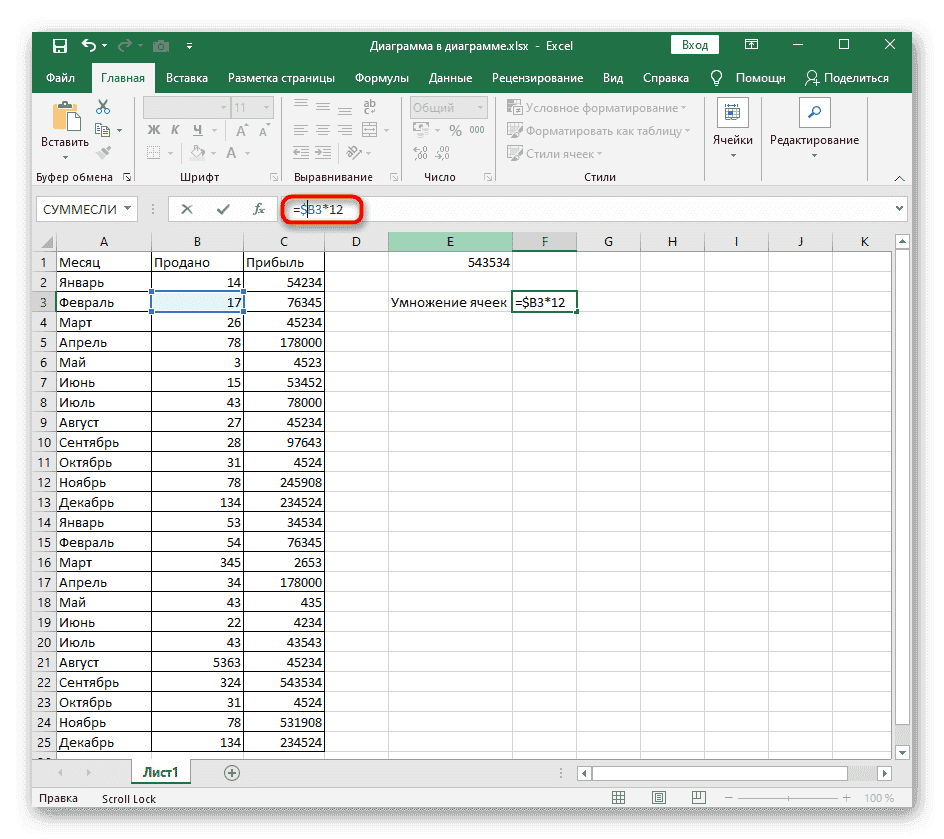Screen dimensions: 944x839
Task: Apply the Percent number format
Action: 456,130
